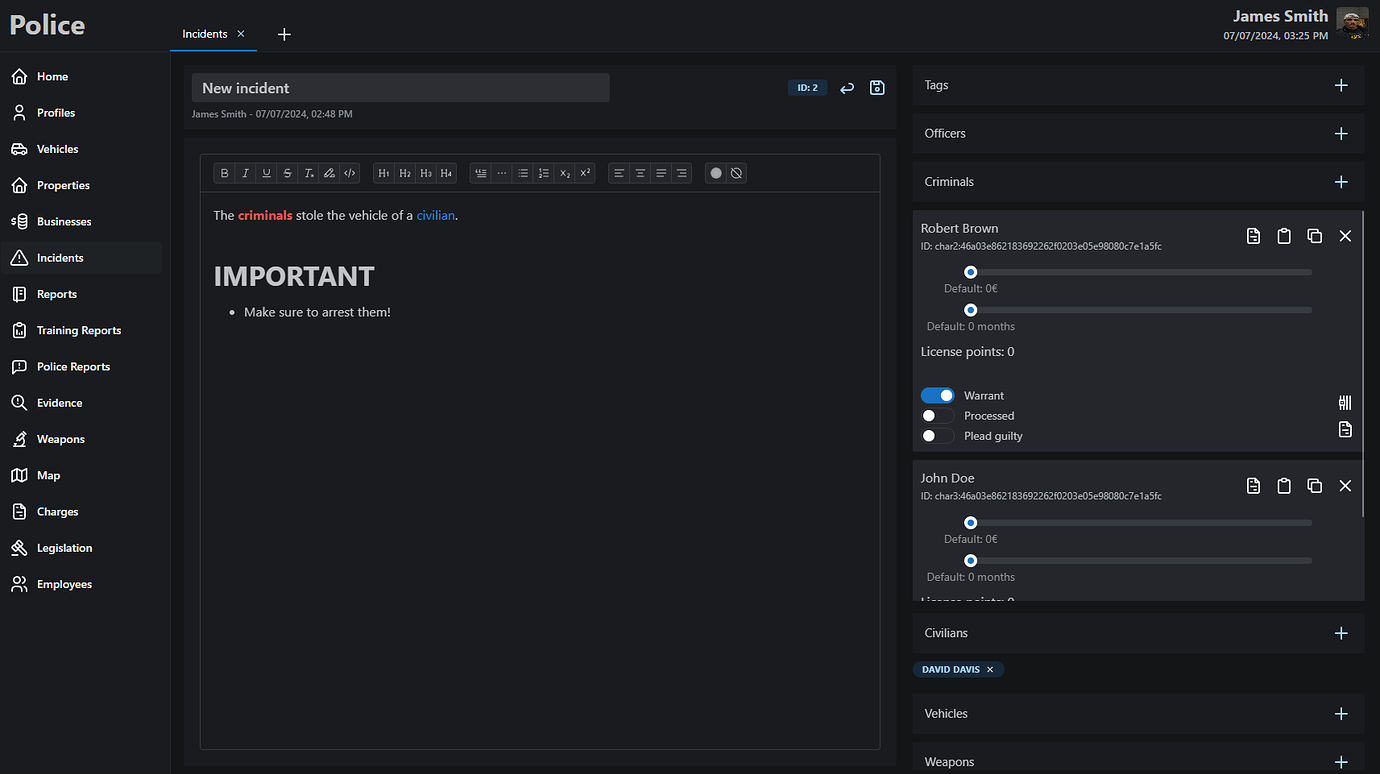
Task: Select the strikethrough formatting icon
Action: (287, 172)
